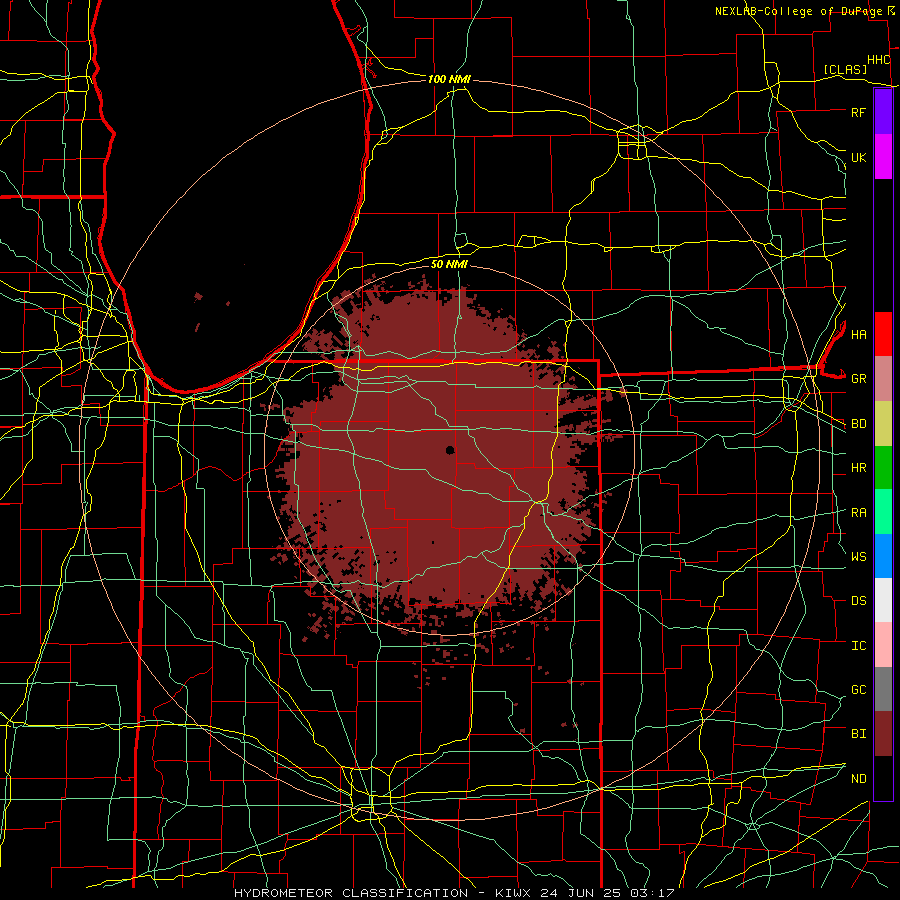Click the 50 NMI range ring label

[x=449, y=264]
